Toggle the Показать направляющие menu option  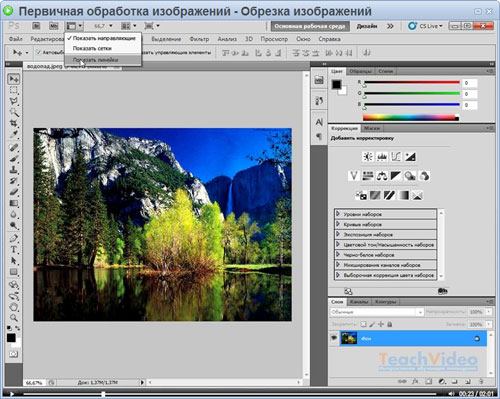tap(103, 38)
